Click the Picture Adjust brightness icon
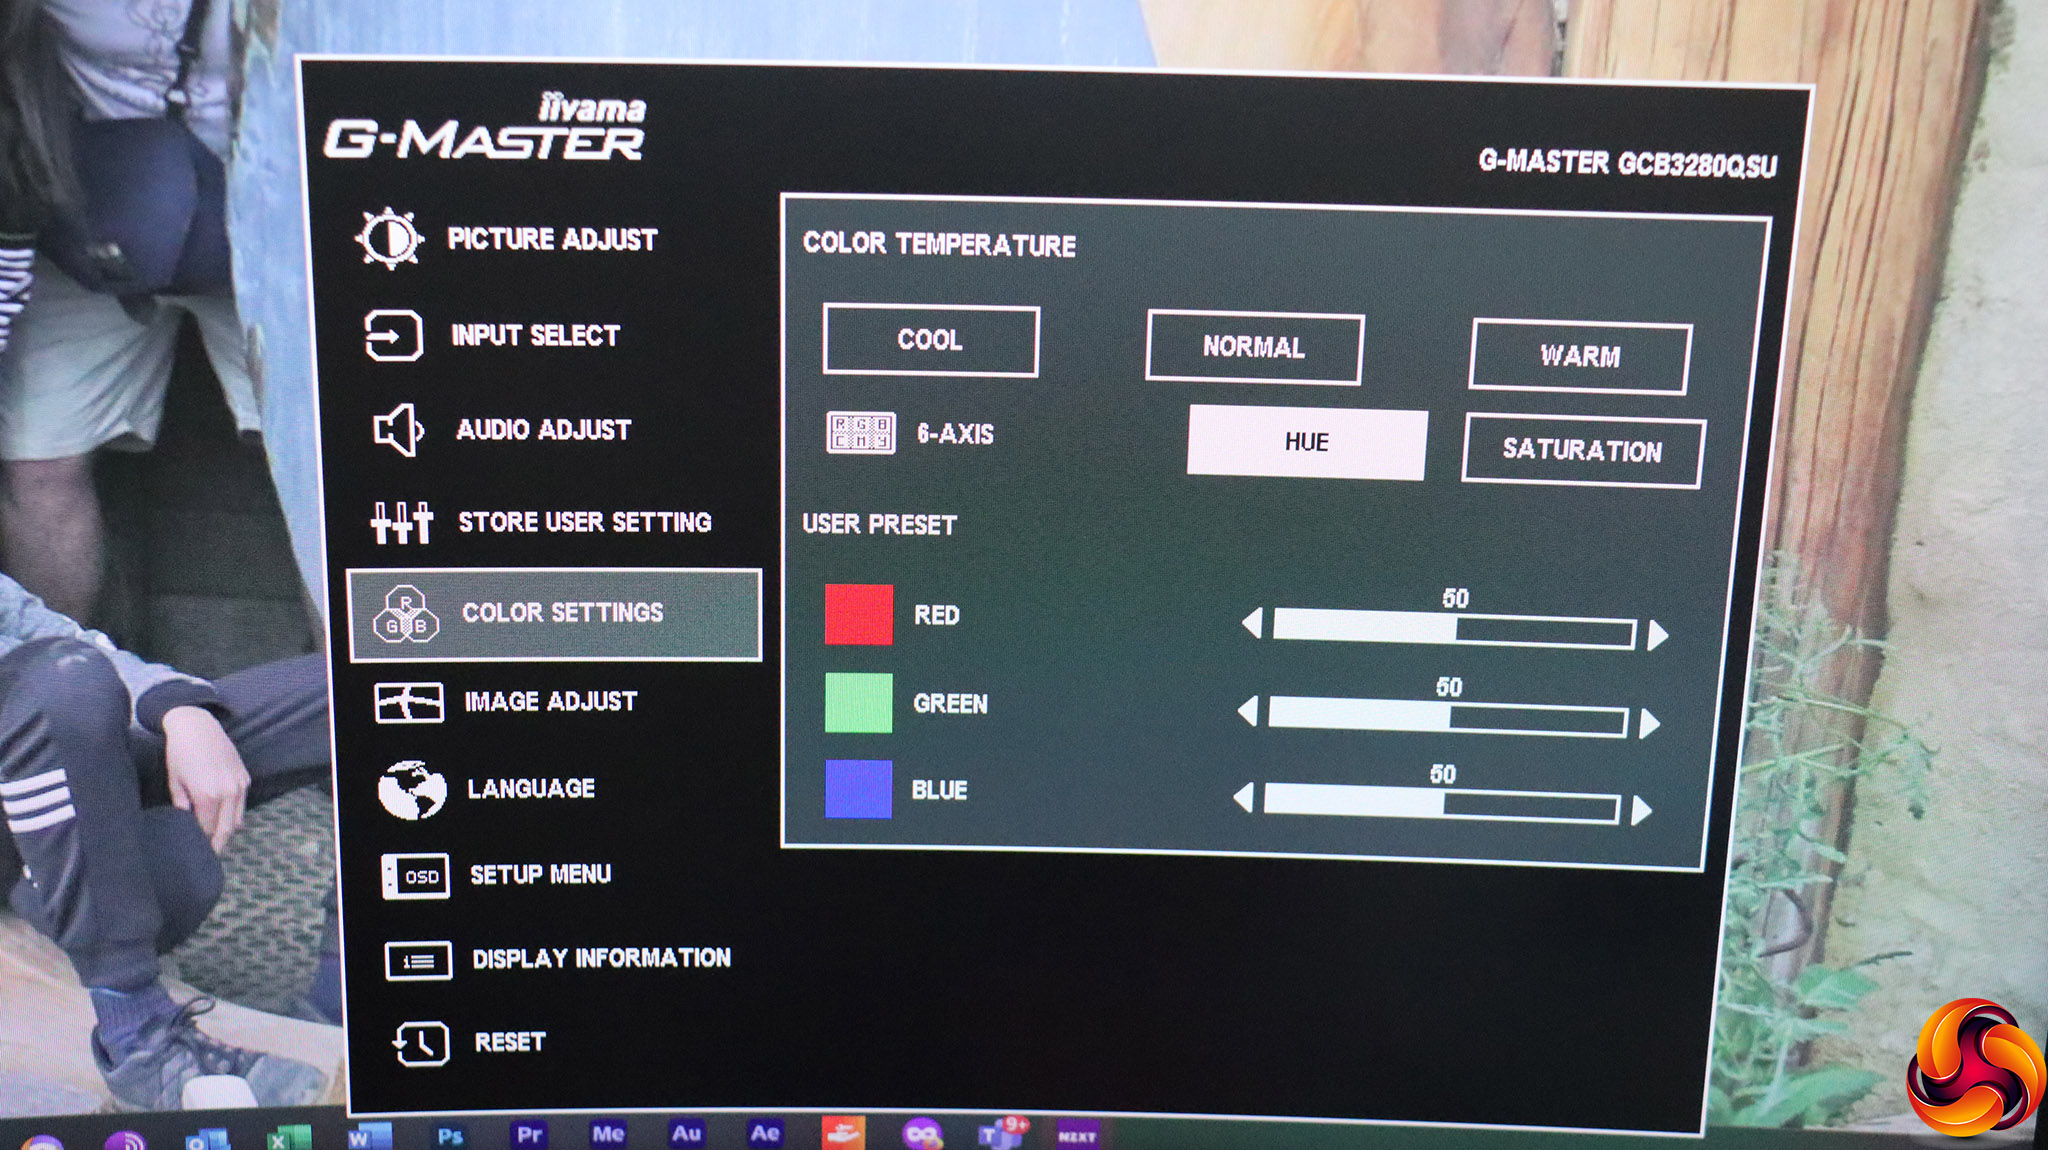 pyautogui.click(x=388, y=238)
